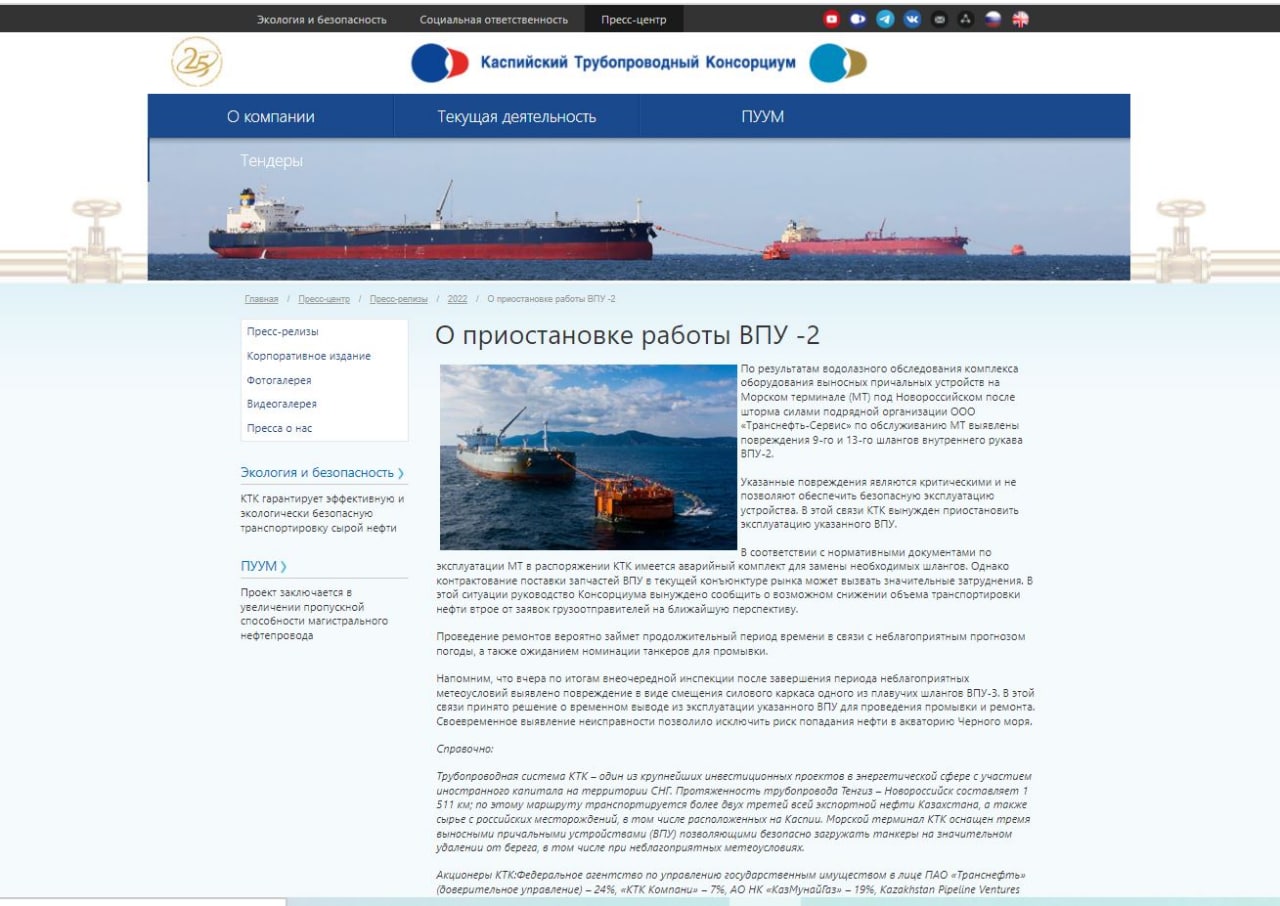Image resolution: width=1280 pixels, height=906 pixels.
Task: Click the italic word Справочно:
Action: click(466, 748)
